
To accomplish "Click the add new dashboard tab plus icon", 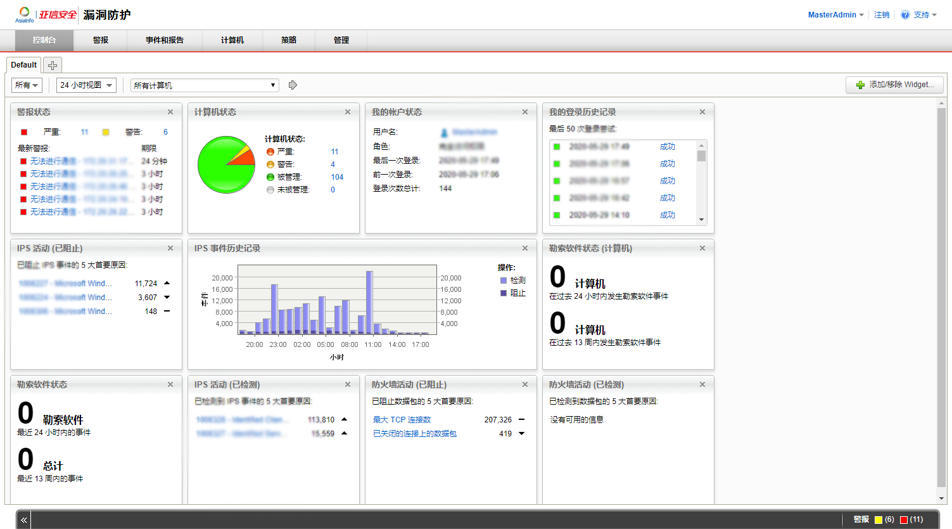I will click(52, 65).
